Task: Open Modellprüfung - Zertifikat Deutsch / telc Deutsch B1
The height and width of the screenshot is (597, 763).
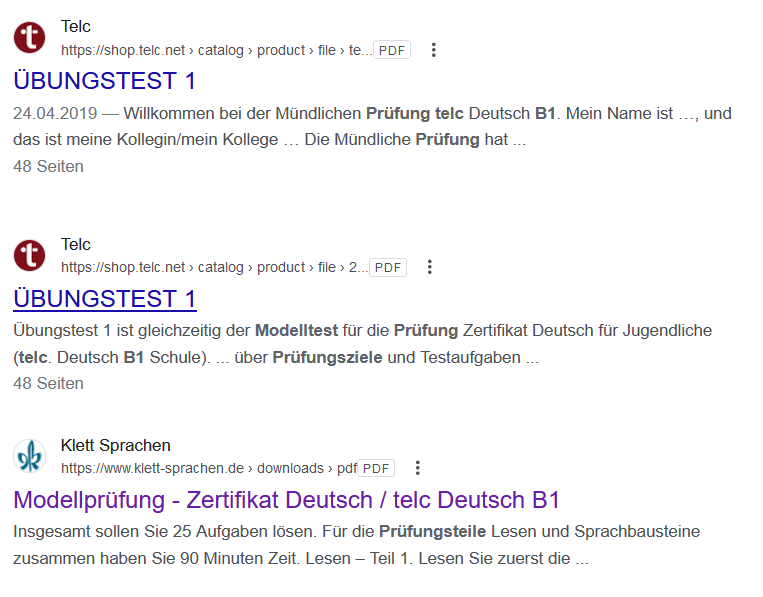Action: click(287, 500)
